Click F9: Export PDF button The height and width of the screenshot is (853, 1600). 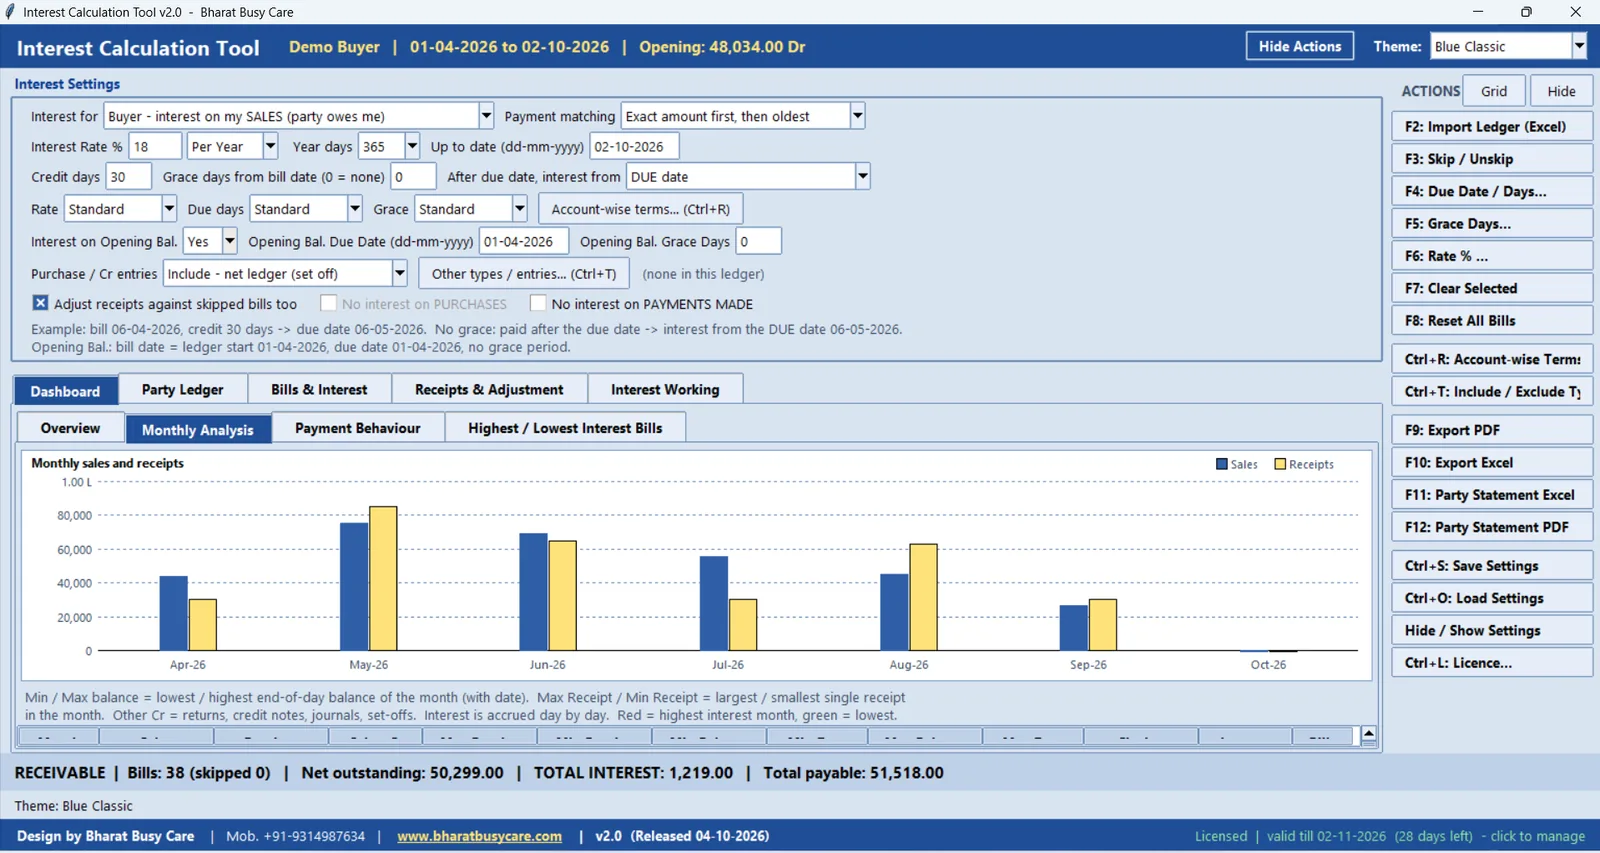tap(1492, 430)
